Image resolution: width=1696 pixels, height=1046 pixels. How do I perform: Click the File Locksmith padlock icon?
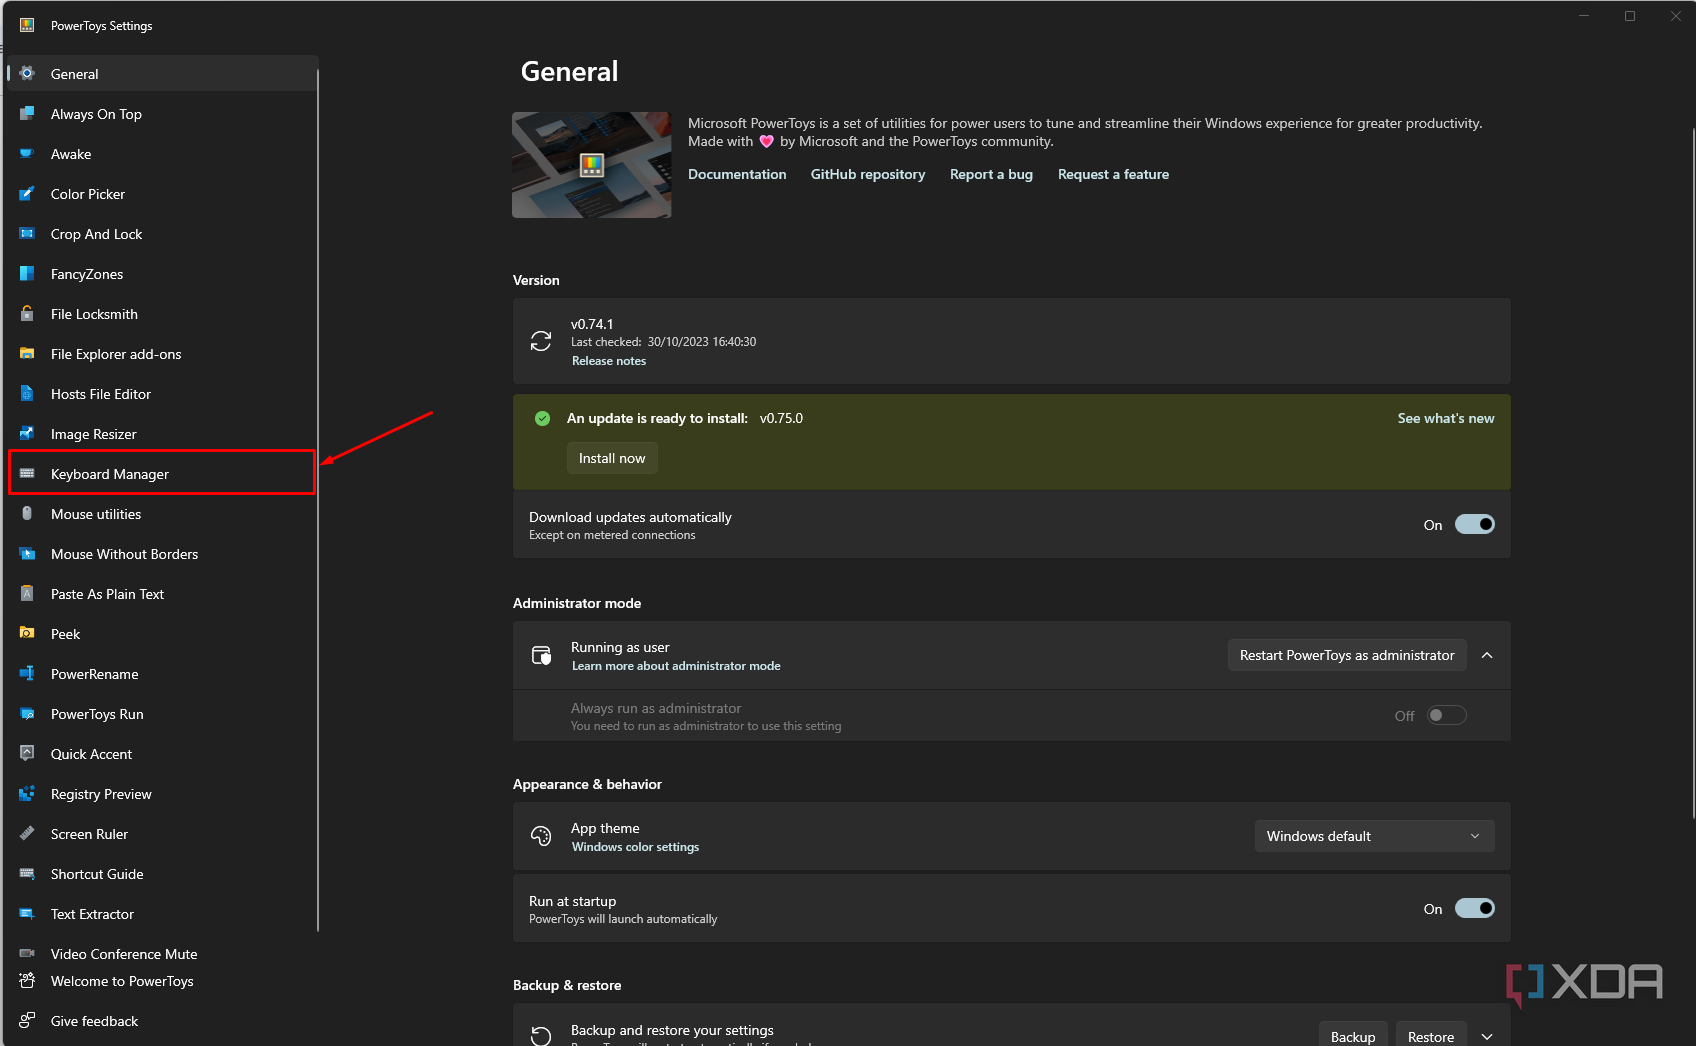click(x=27, y=314)
